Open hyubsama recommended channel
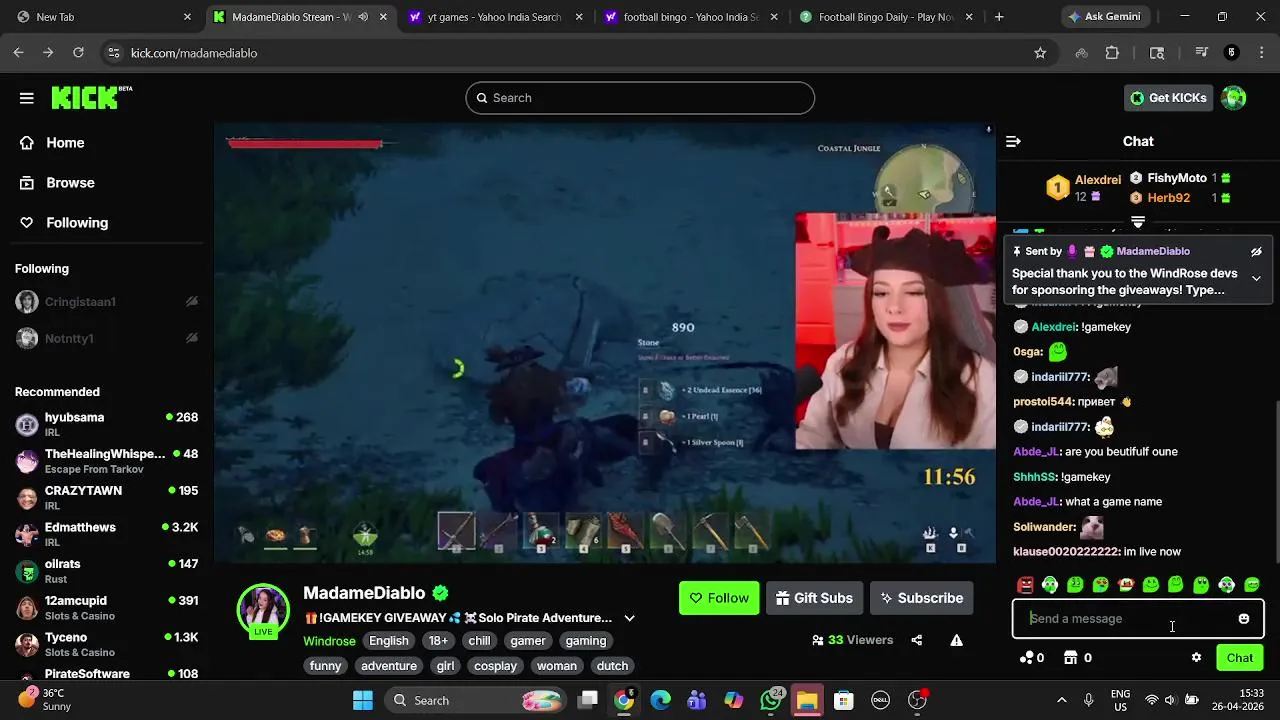1280x720 pixels. pos(107,424)
